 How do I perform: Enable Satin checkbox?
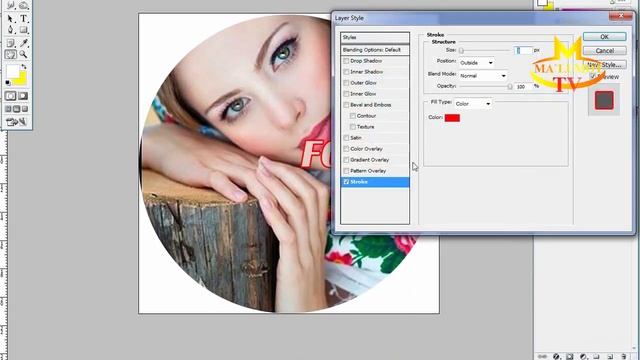(346, 138)
